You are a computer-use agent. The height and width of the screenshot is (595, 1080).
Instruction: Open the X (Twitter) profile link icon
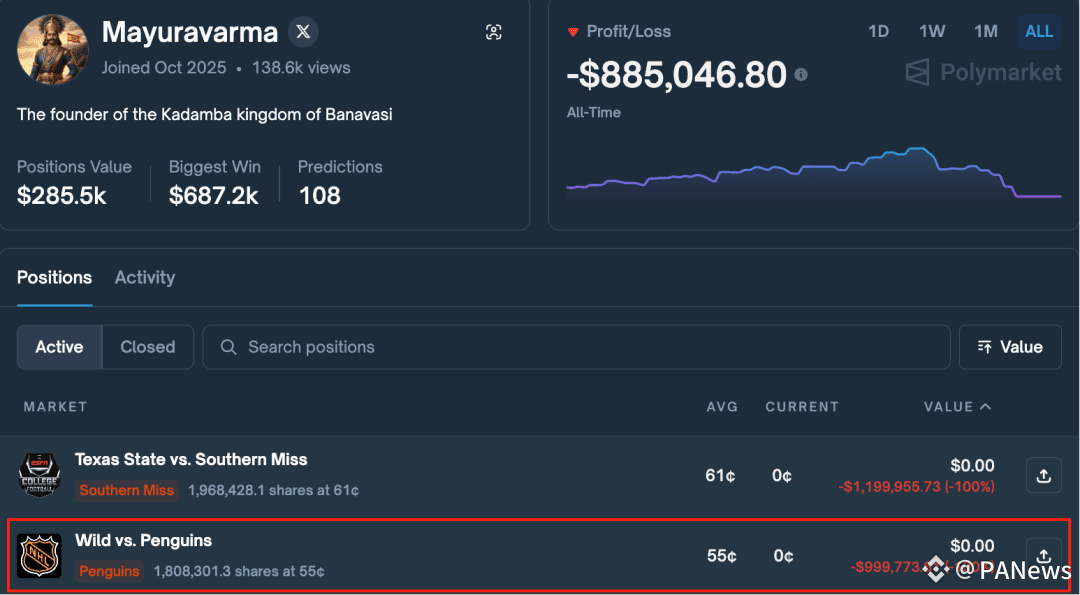coord(303,32)
